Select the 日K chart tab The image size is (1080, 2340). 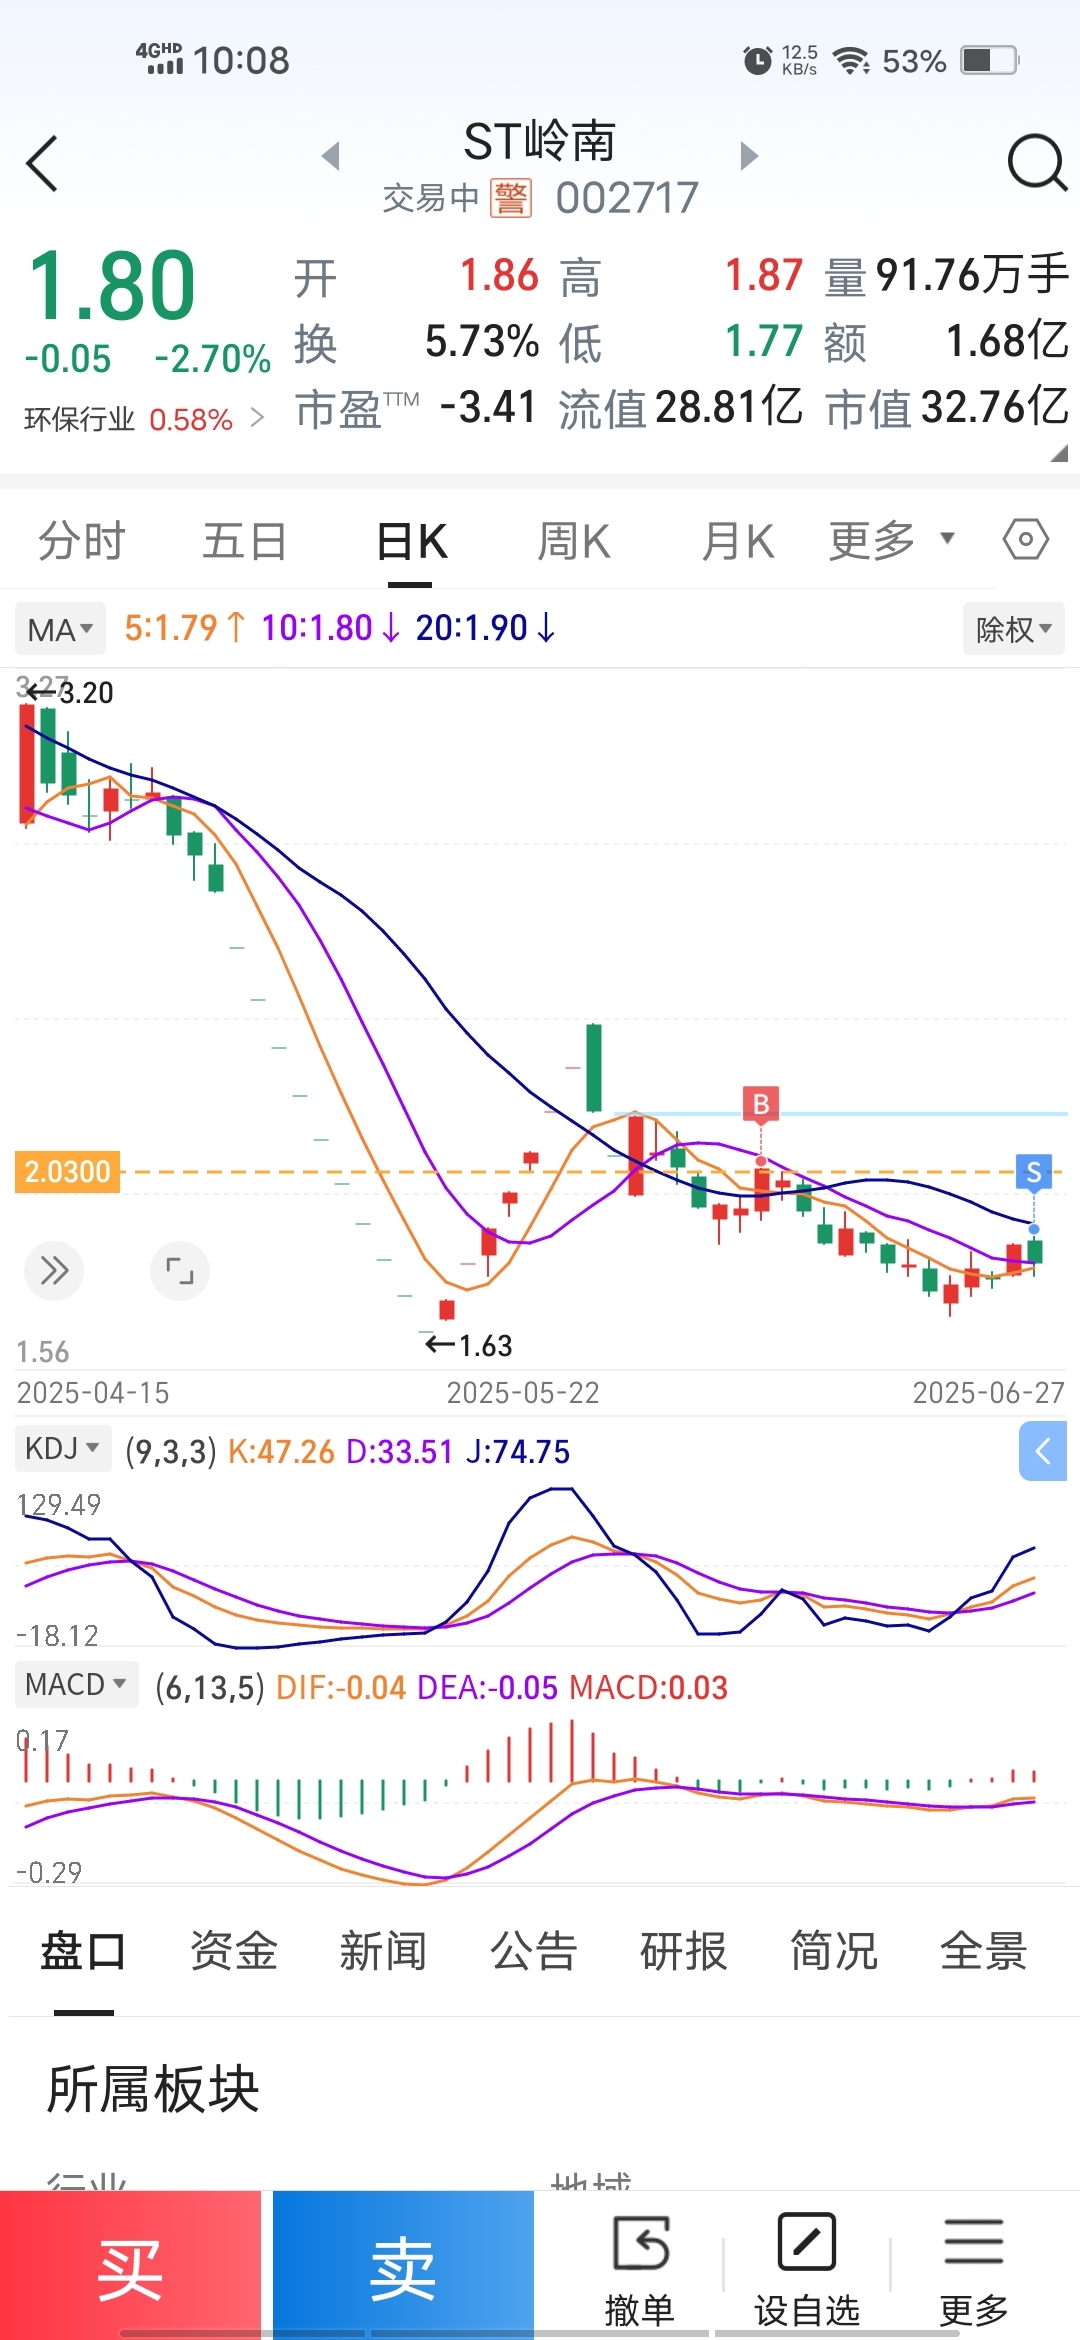coord(412,541)
